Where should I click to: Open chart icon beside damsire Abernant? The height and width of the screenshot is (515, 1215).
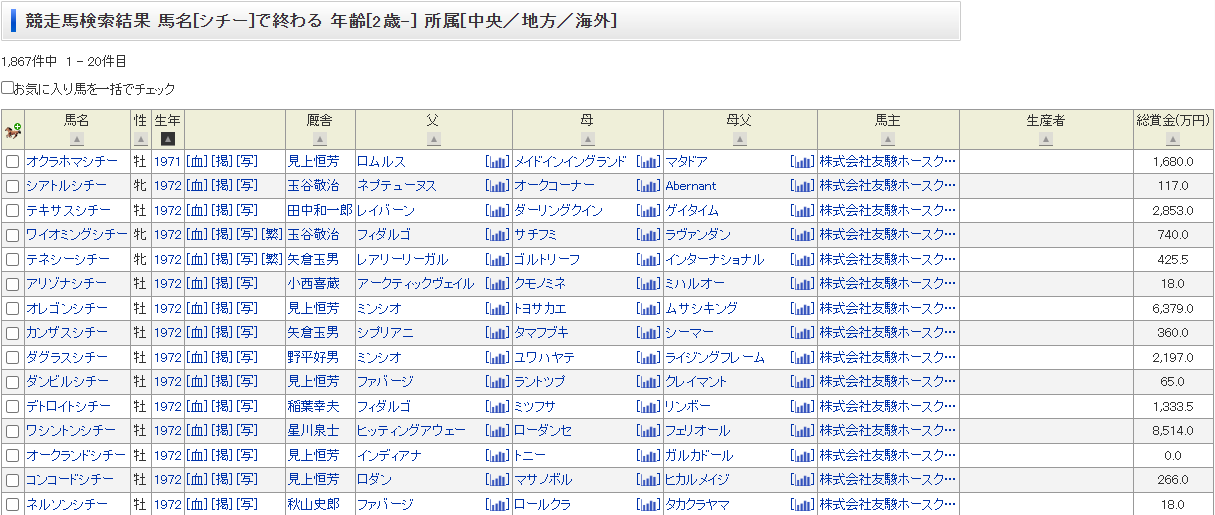(x=803, y=186)
